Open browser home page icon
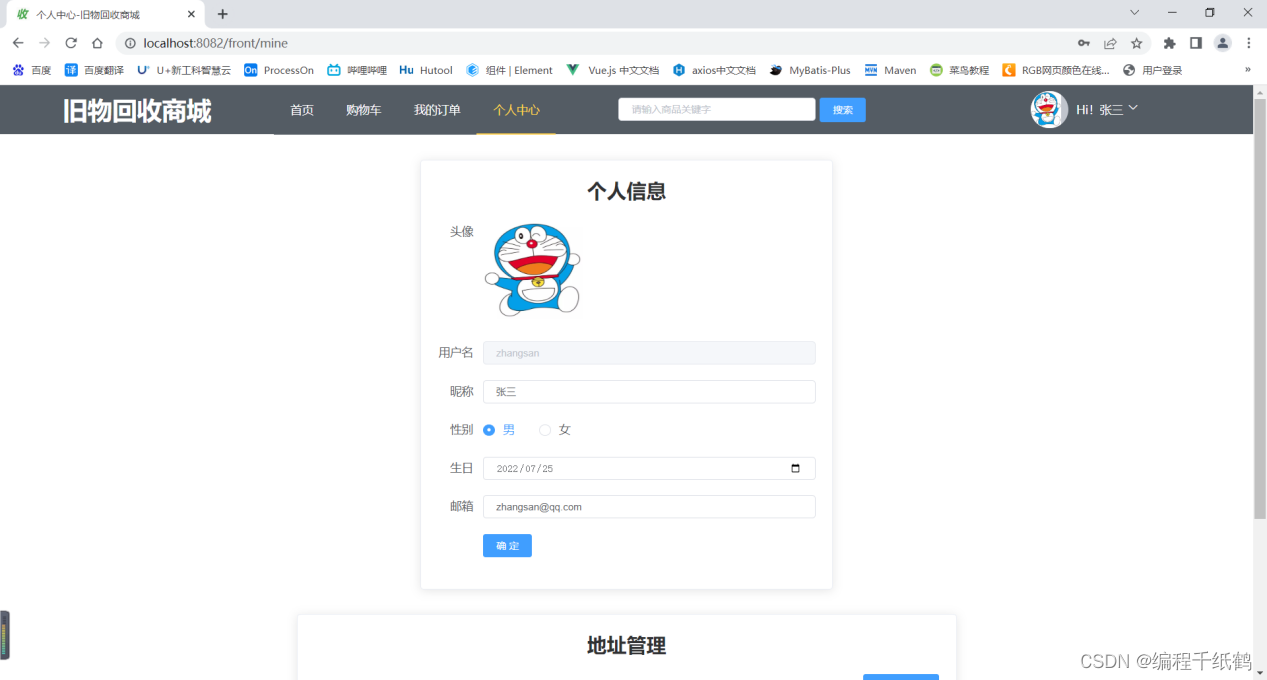The height and width of the screenshot is (680, 1267). click(x=97, y=43)
